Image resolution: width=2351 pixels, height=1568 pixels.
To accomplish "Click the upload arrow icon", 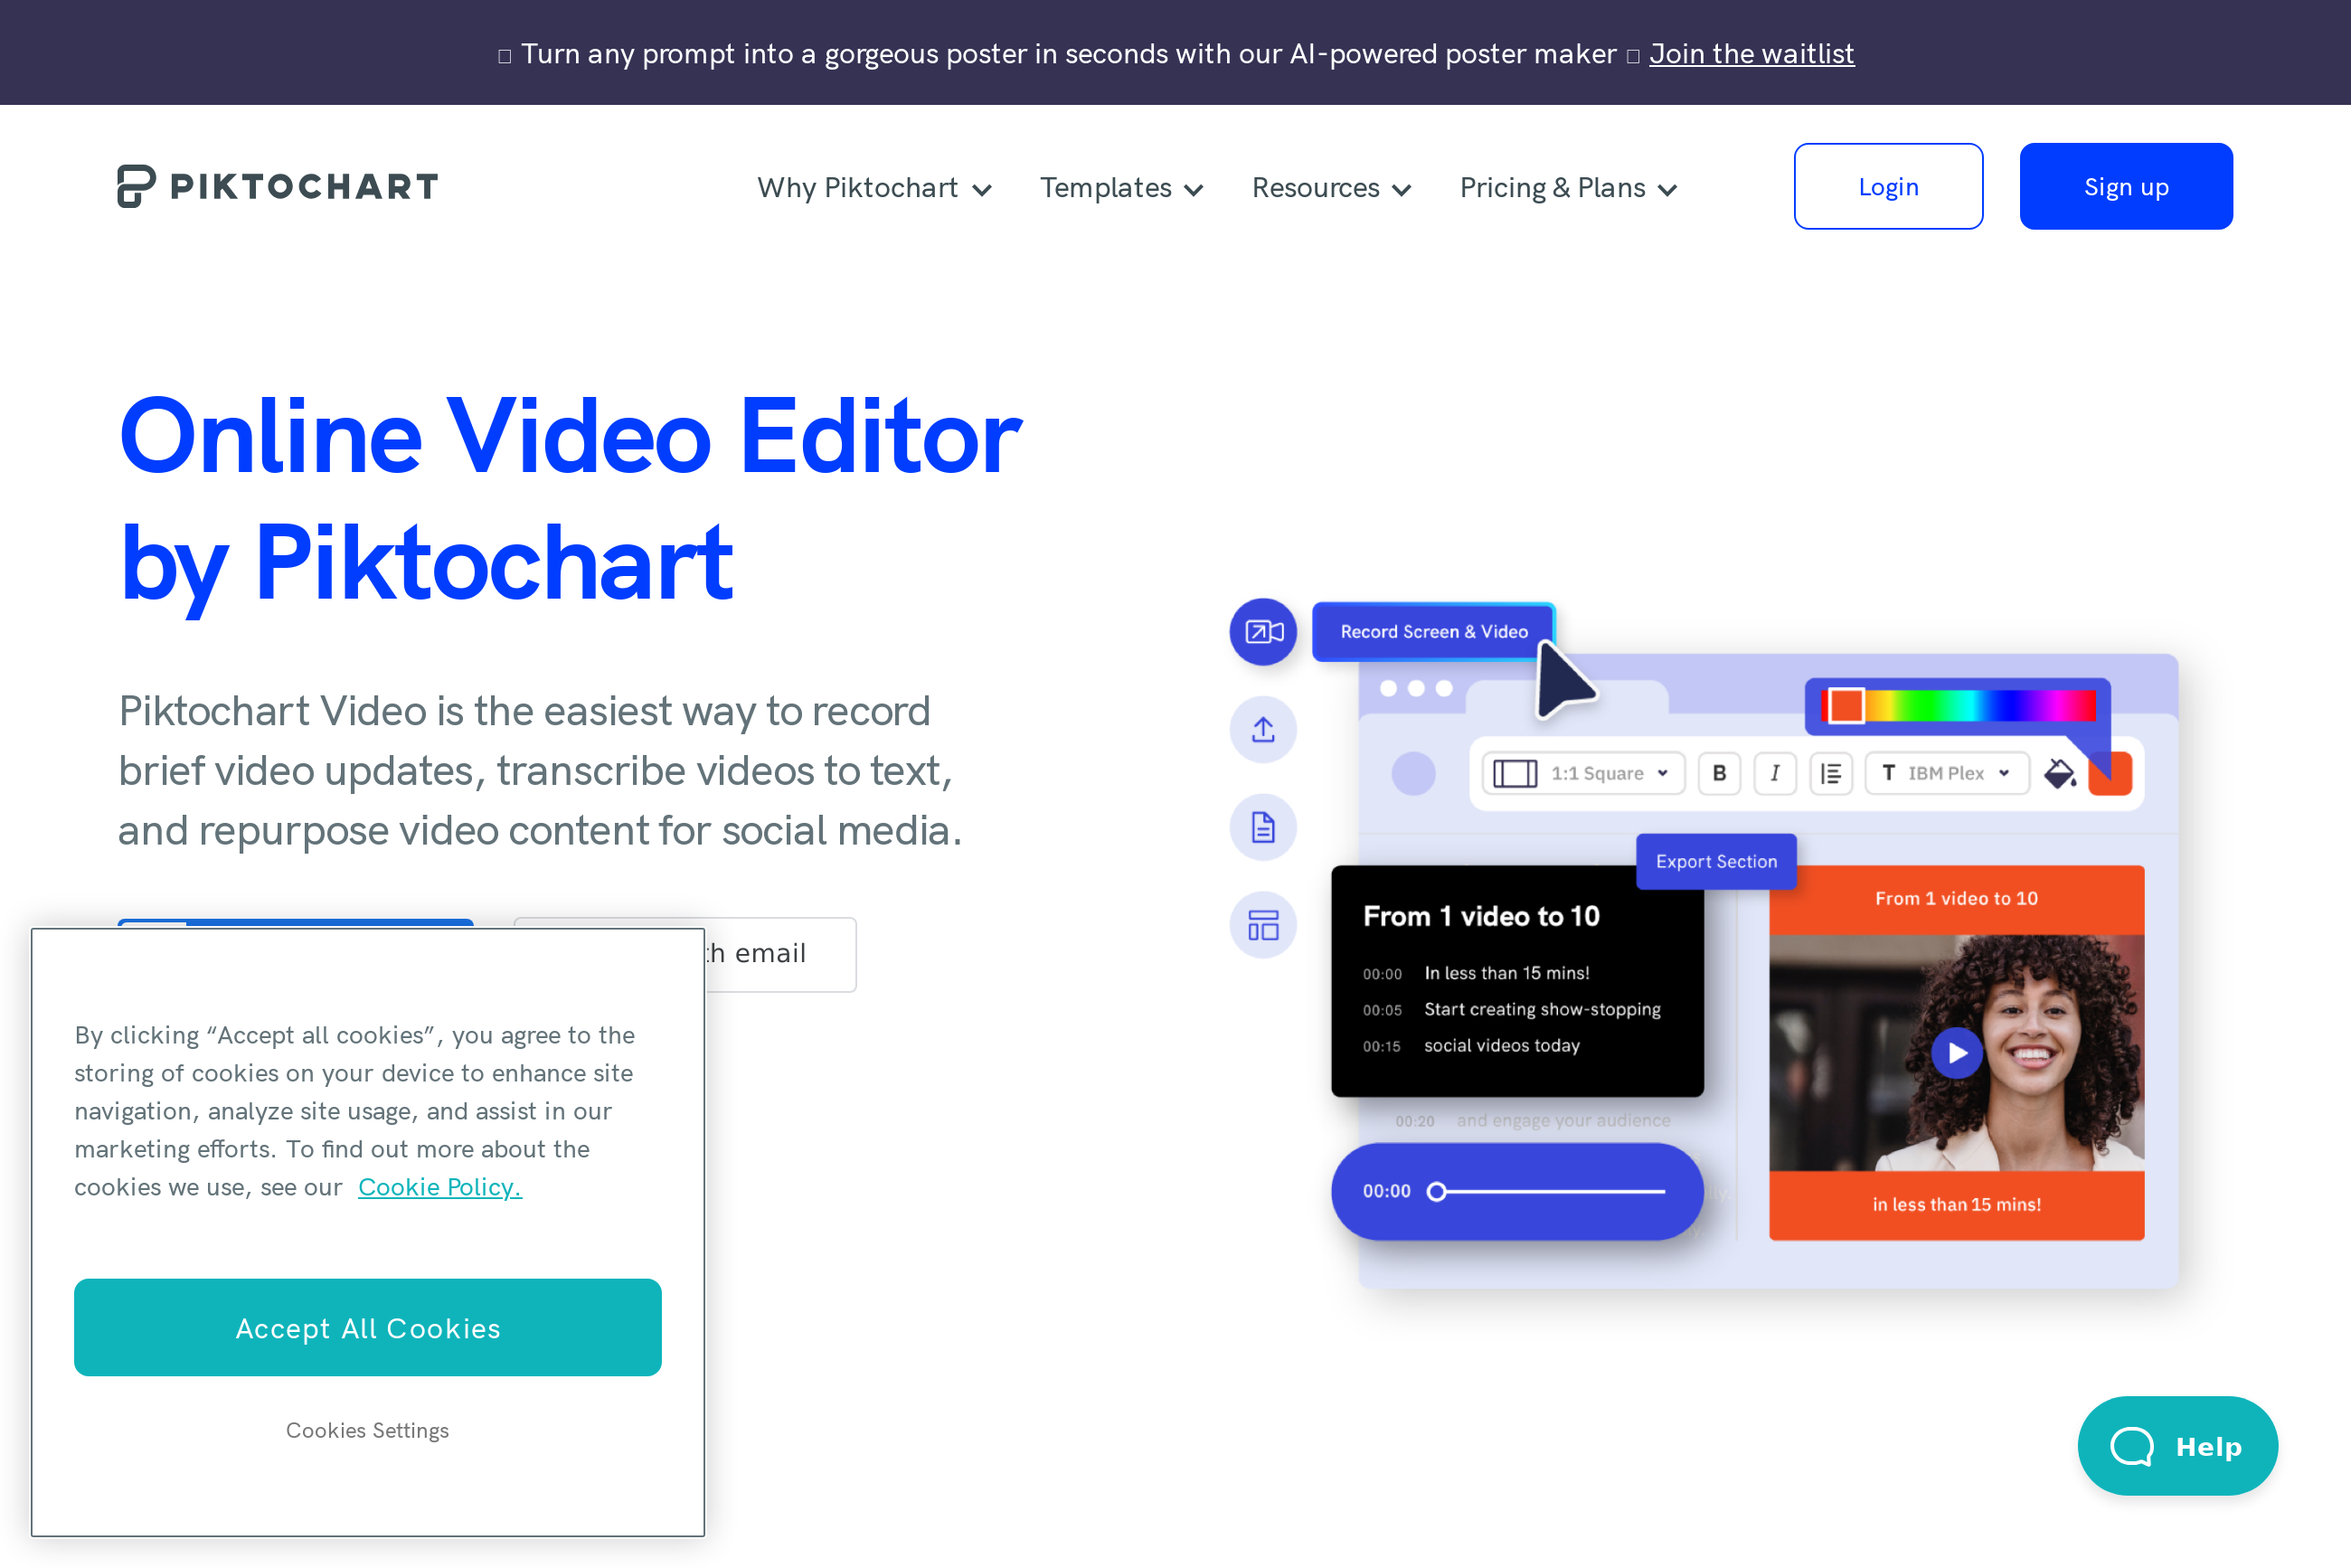I will point(1263,730).
